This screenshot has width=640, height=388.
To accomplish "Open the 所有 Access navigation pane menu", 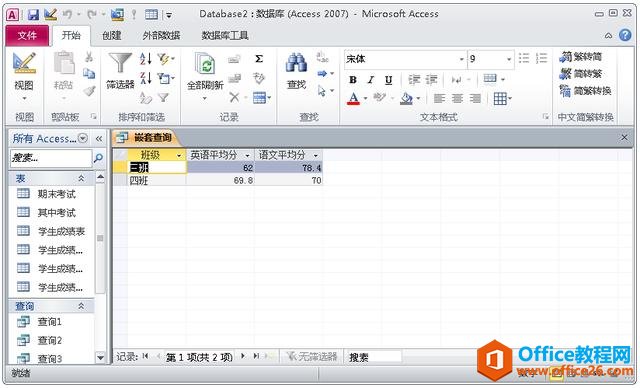I will coord(83,138).
